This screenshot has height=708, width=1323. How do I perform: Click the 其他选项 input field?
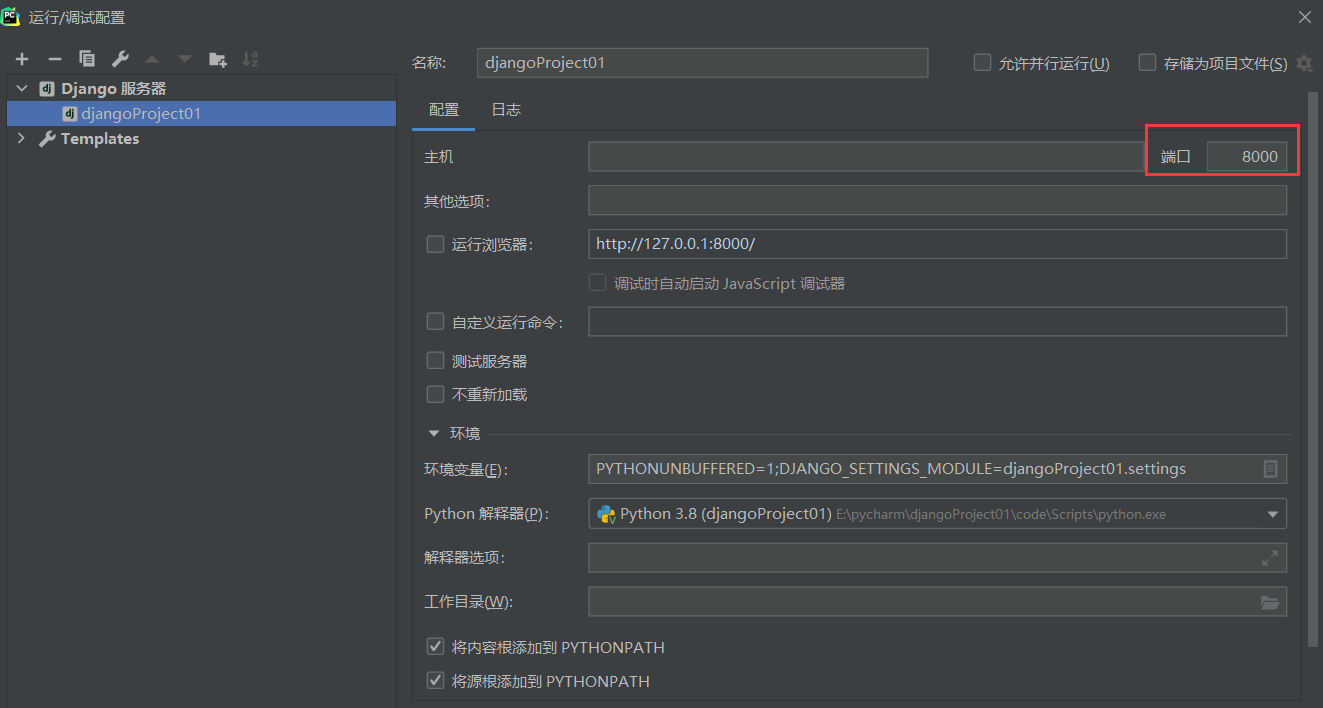tap(937, 200)
